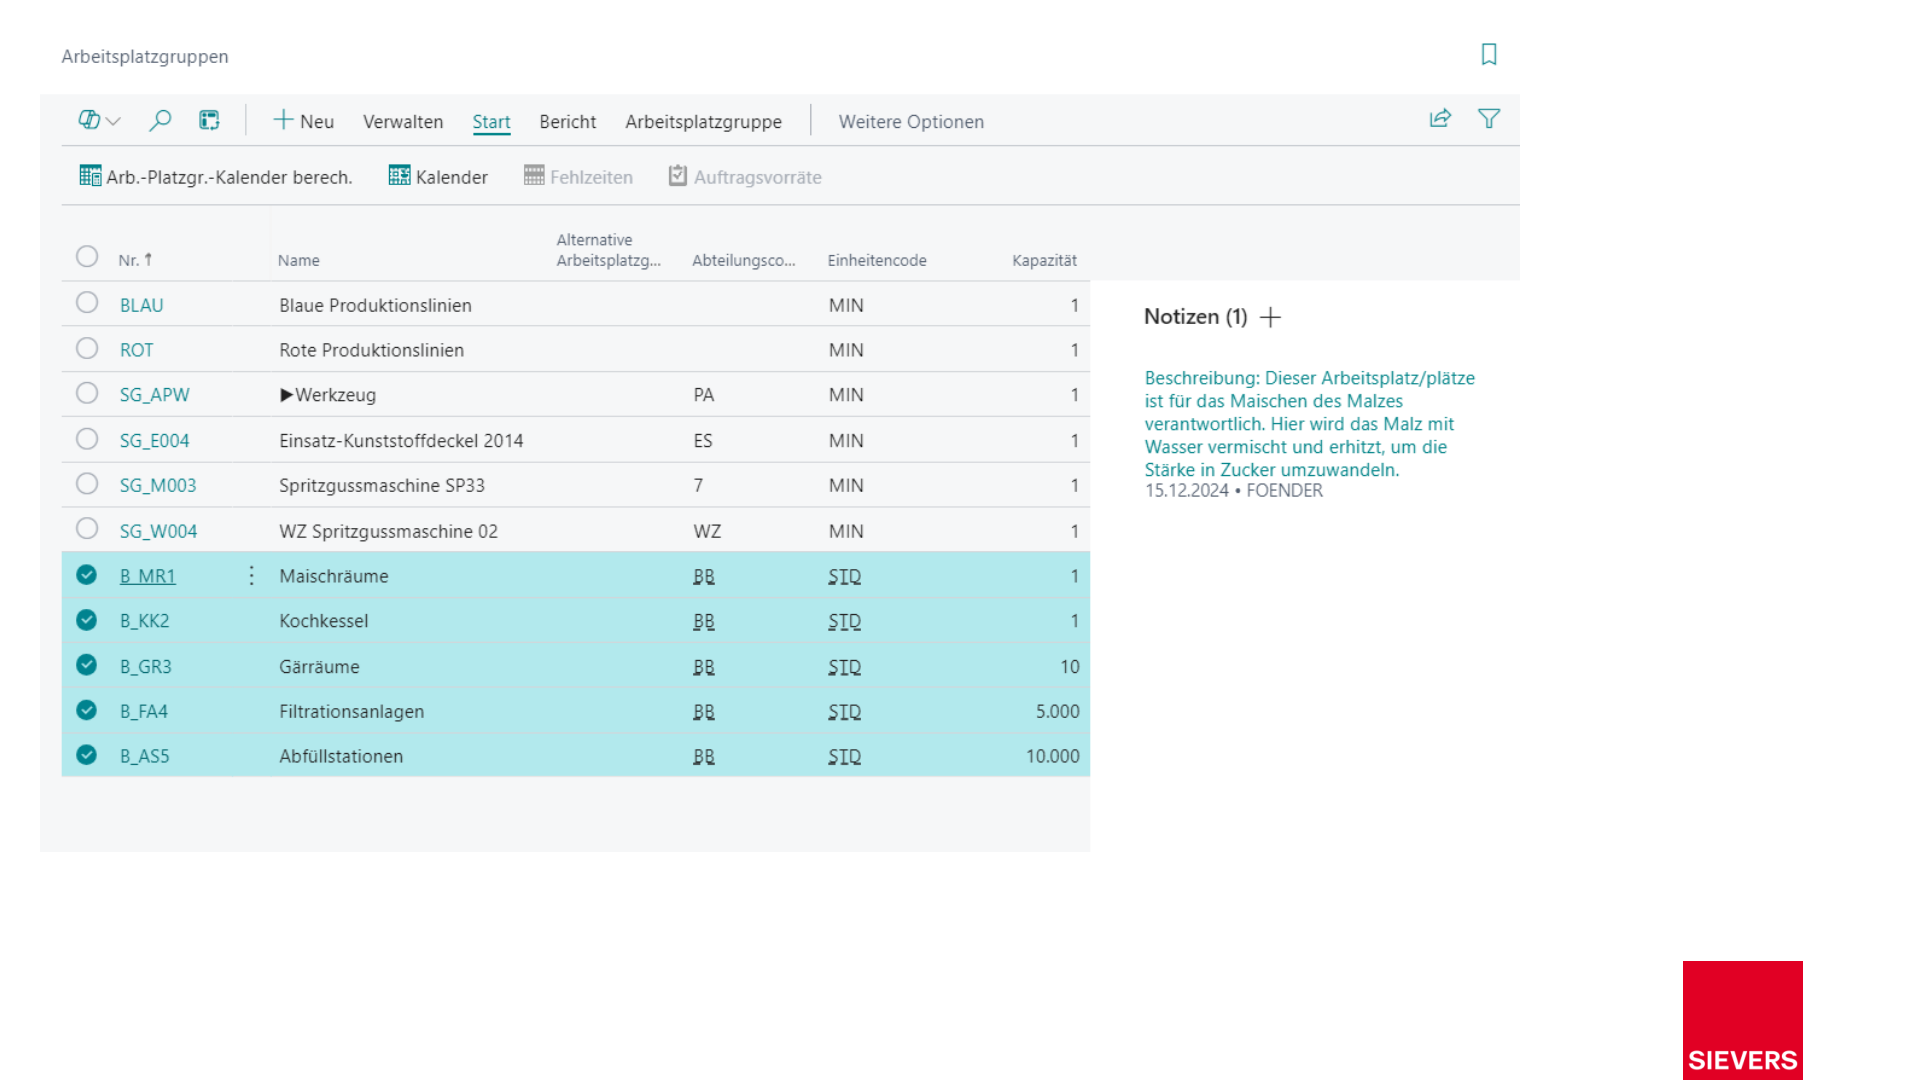Click the Neu button with plus
1920x1080 pixels.
[x=304, y=121]
